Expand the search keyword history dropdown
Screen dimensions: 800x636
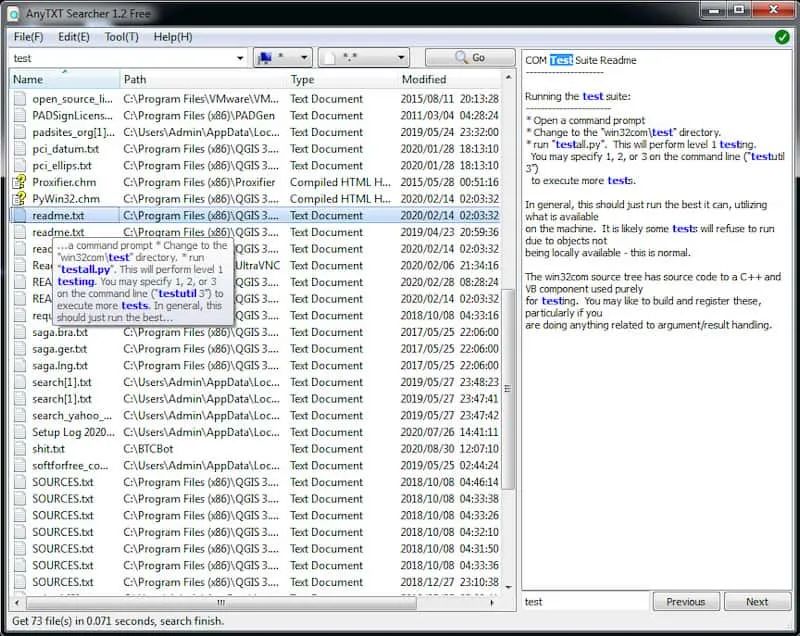pyautogui.click(x=240, y=59)
